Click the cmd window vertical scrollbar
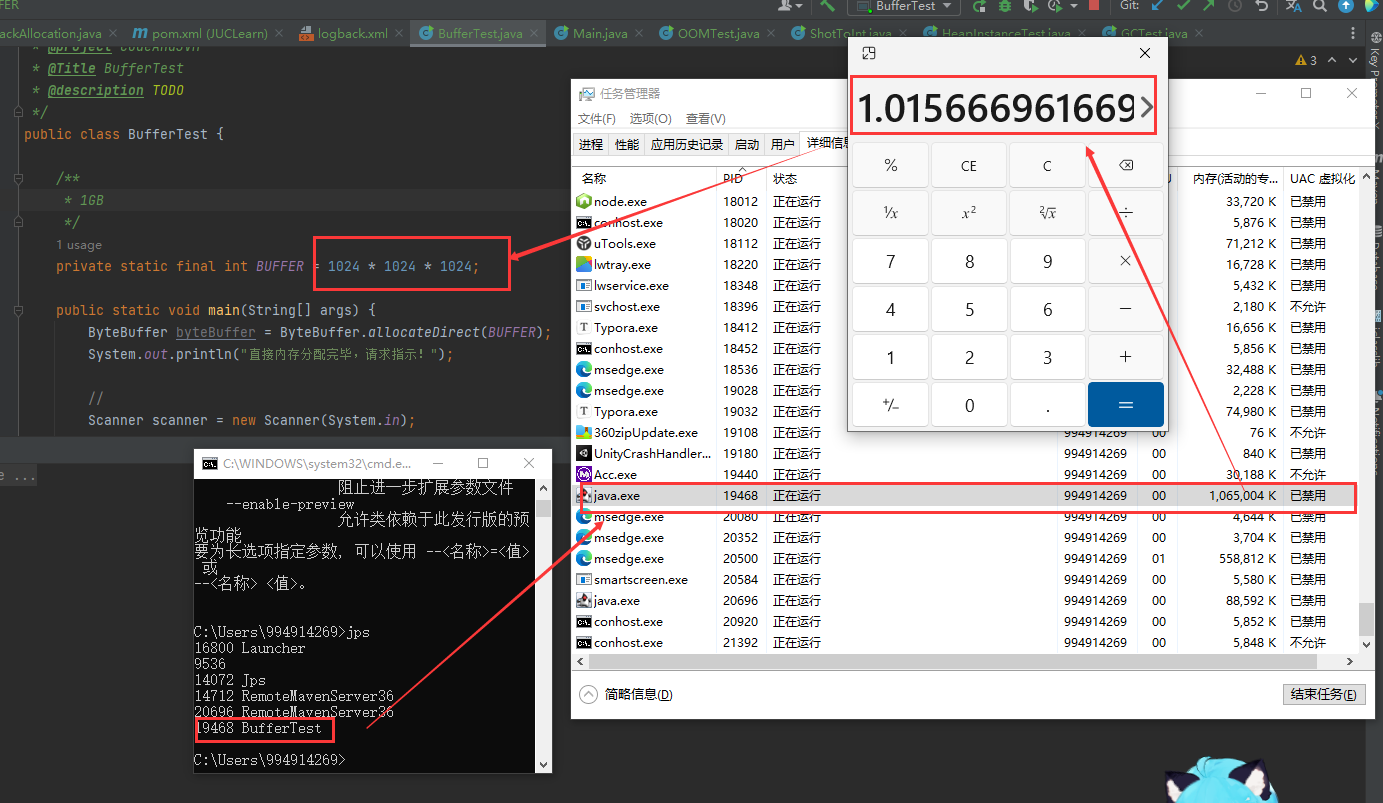This screenshot has height=803, width=1383. 543,625
